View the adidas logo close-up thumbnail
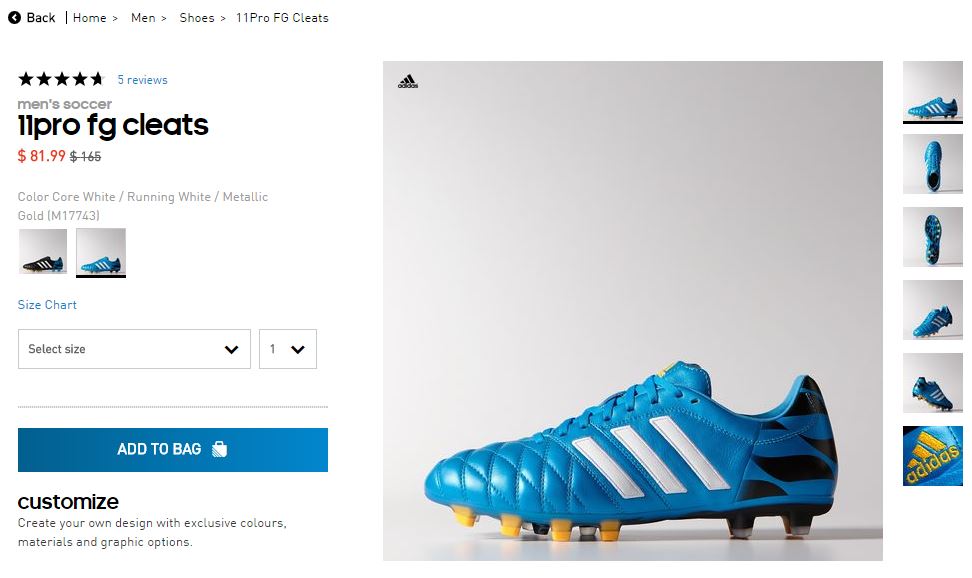This screenshot has height=578, width=972. (x=932, y=456)
